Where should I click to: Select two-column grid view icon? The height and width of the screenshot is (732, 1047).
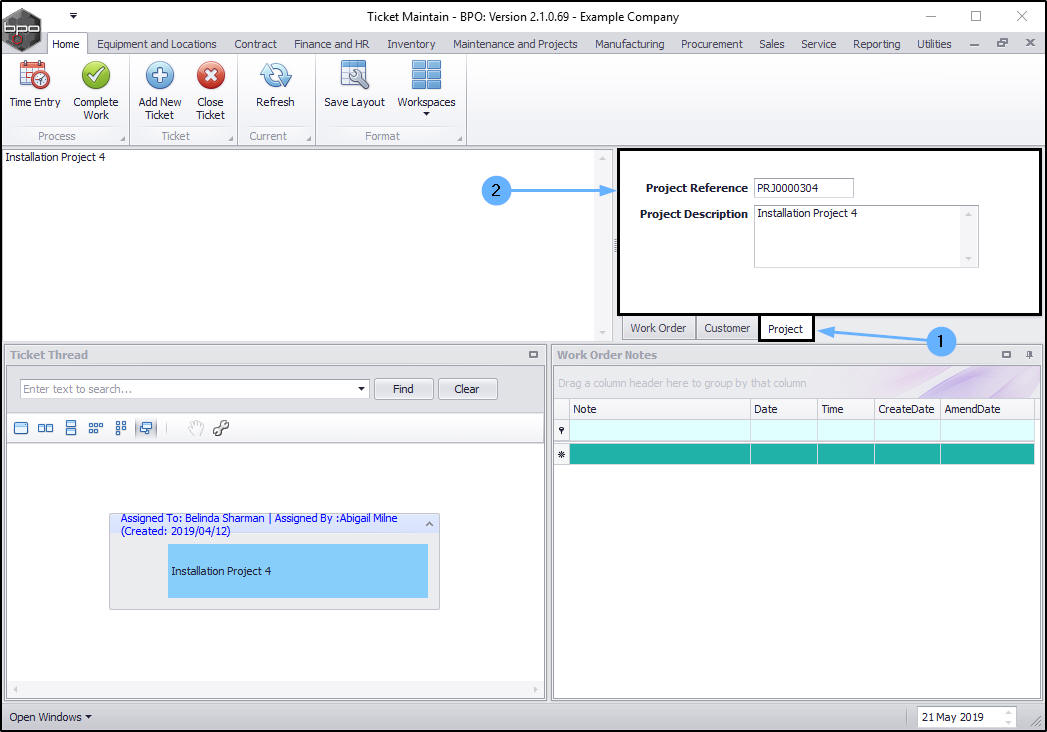point(121,428)
